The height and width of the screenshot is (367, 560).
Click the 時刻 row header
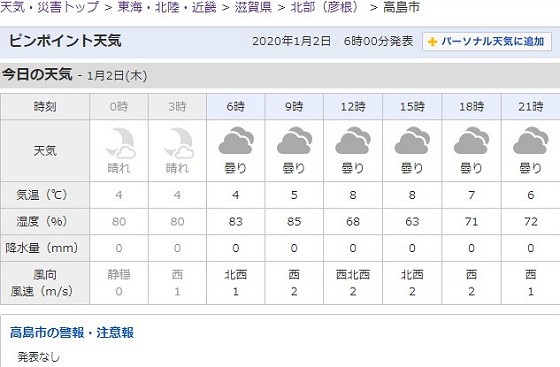click(45, 106)
